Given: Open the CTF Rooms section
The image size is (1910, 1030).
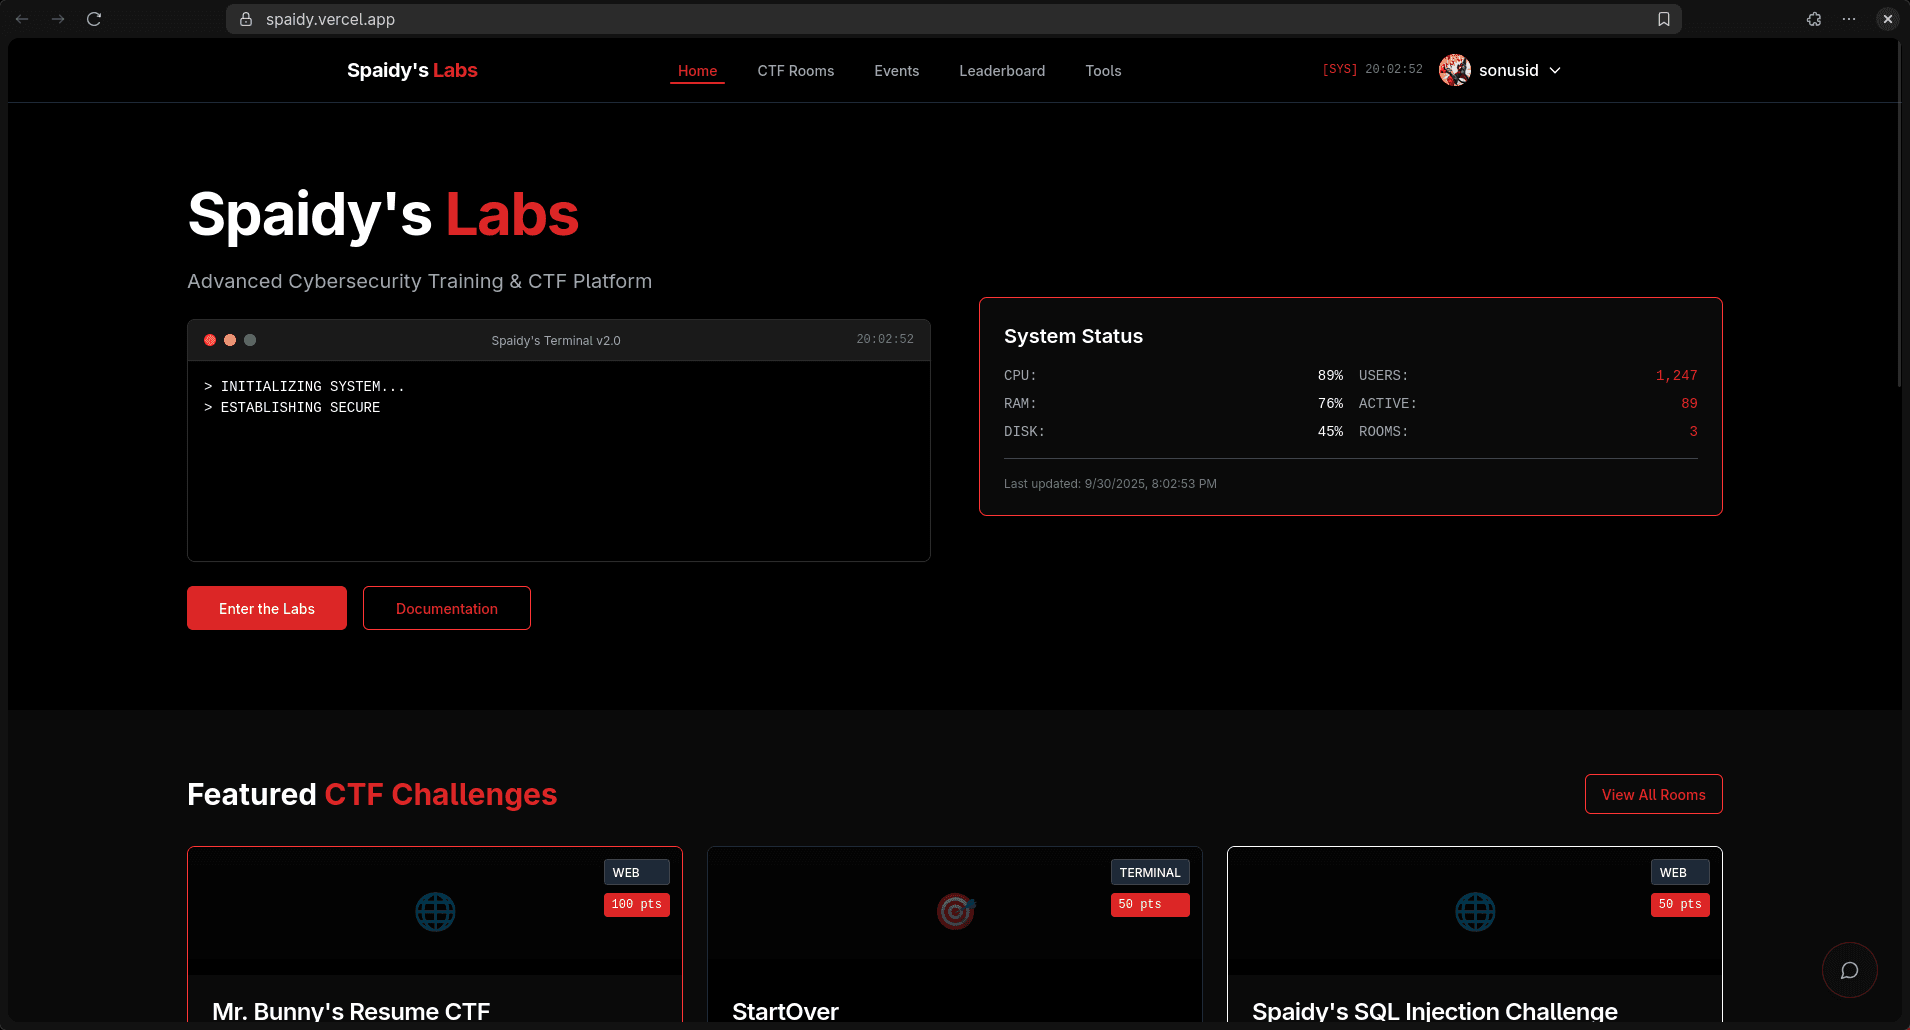Looking at the screenshot, I should pos(795,70).
